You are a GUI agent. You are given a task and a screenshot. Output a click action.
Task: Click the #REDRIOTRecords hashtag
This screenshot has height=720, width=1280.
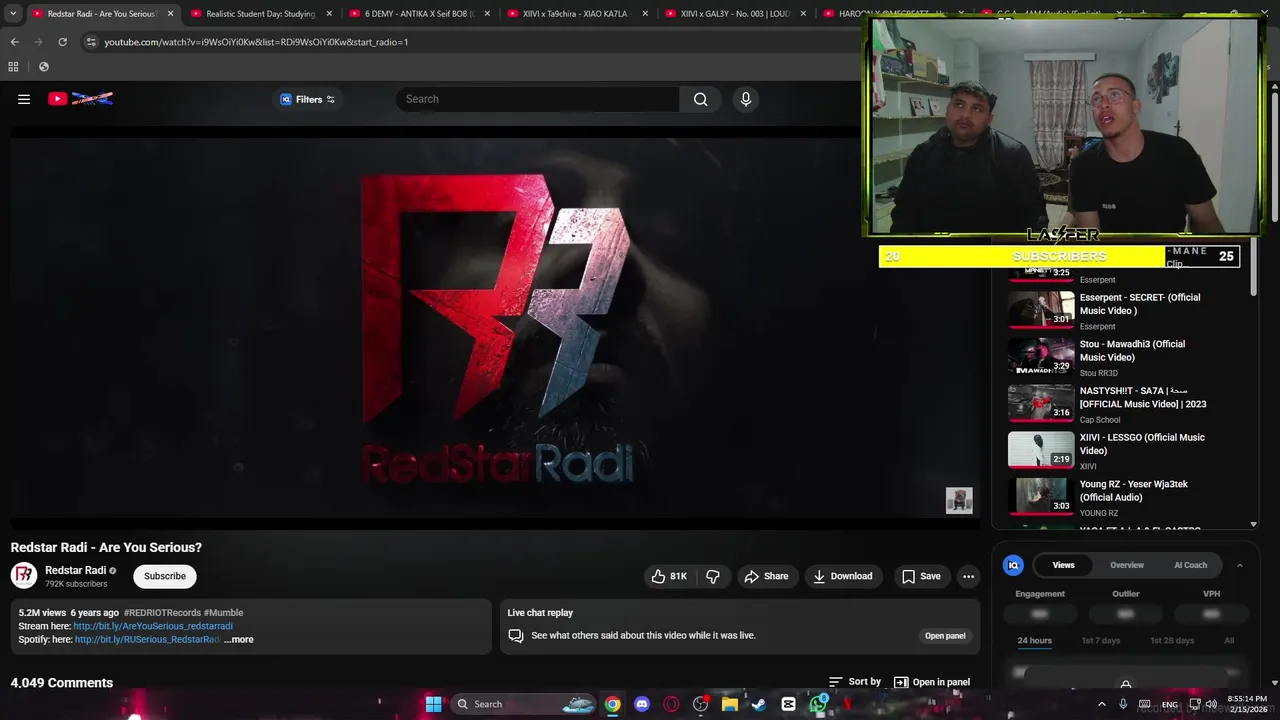click(x=162, y=613)
